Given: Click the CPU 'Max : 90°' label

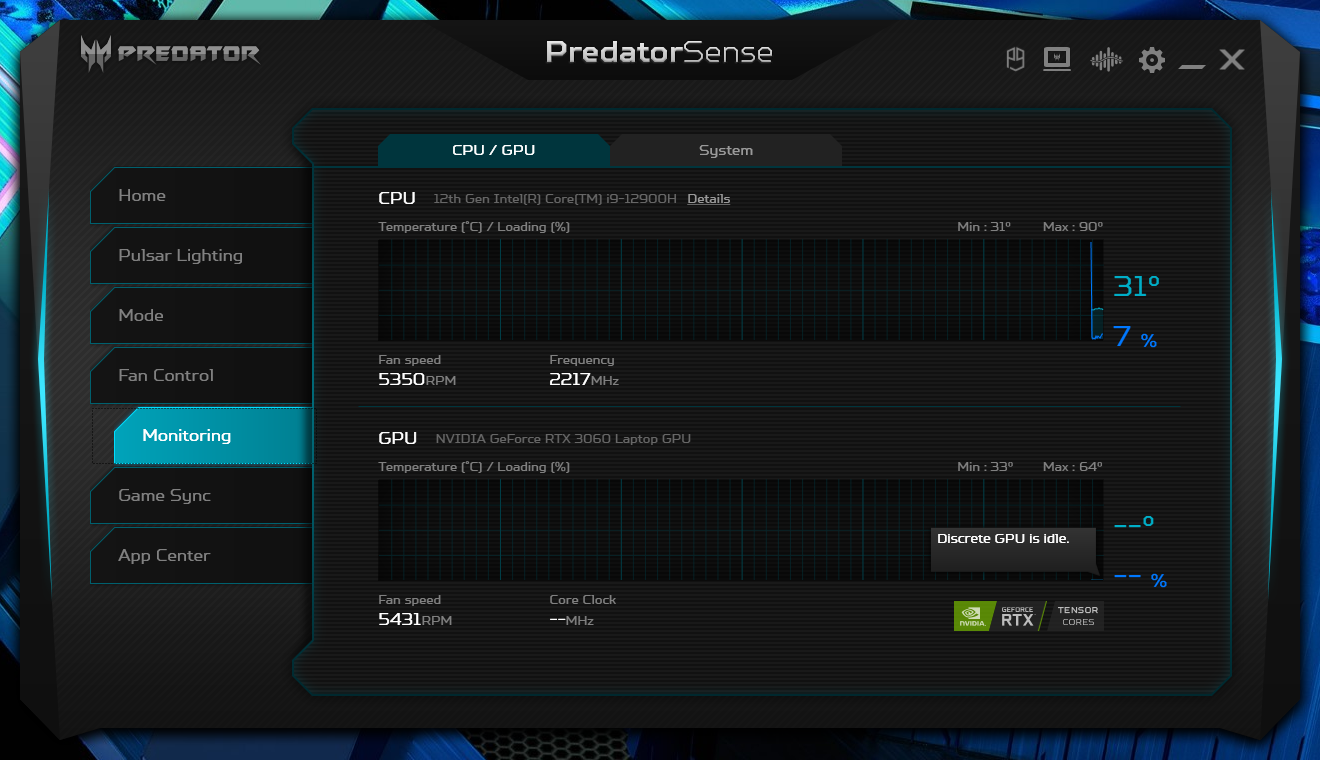Looking at the screenshot, I should point(1073,227).
